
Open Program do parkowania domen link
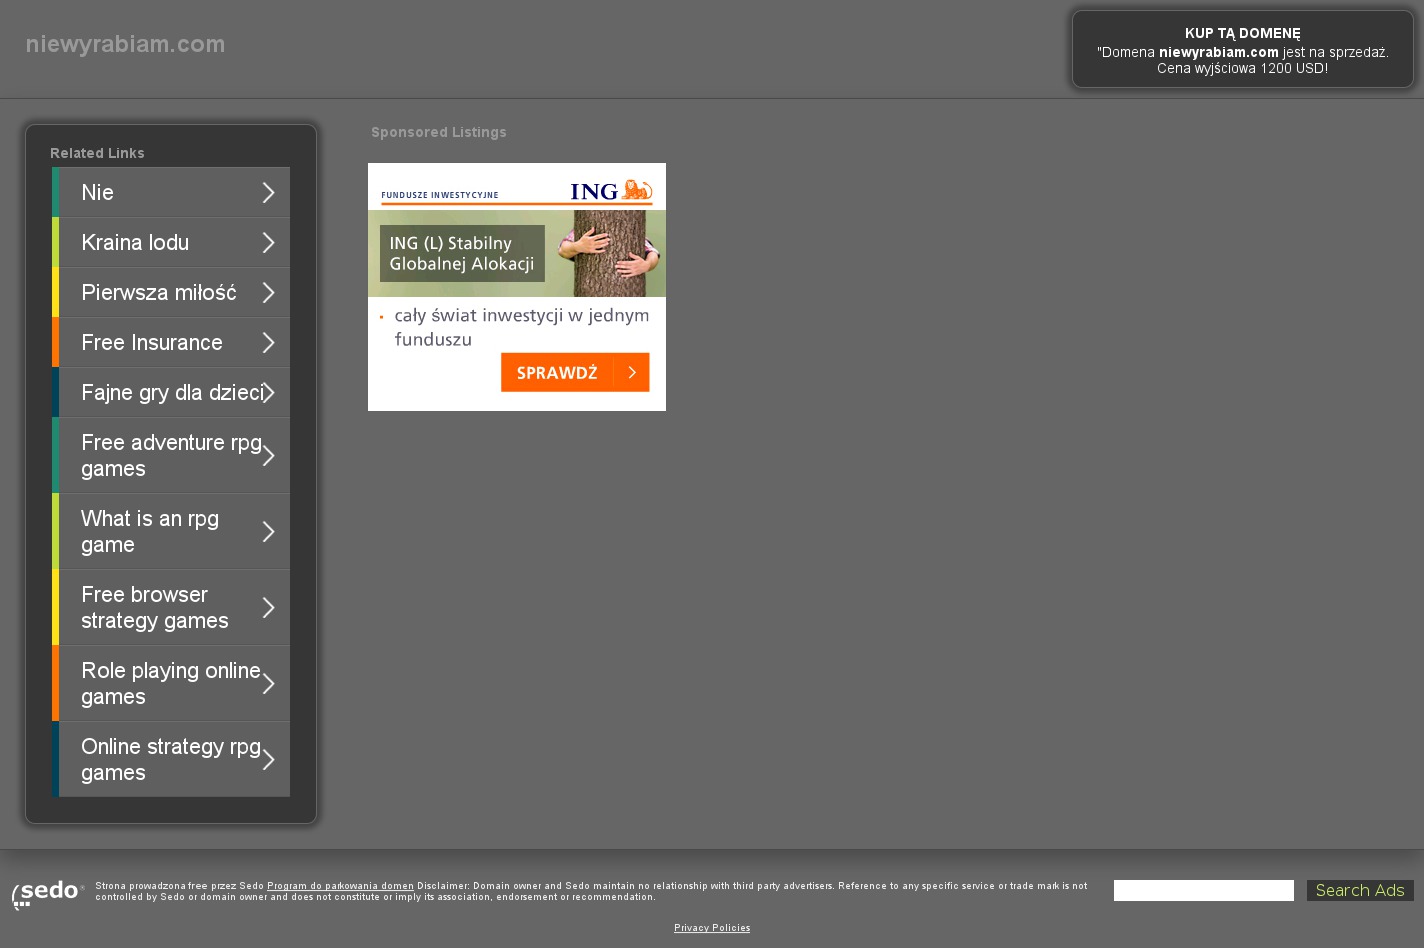tap(340, 886)
